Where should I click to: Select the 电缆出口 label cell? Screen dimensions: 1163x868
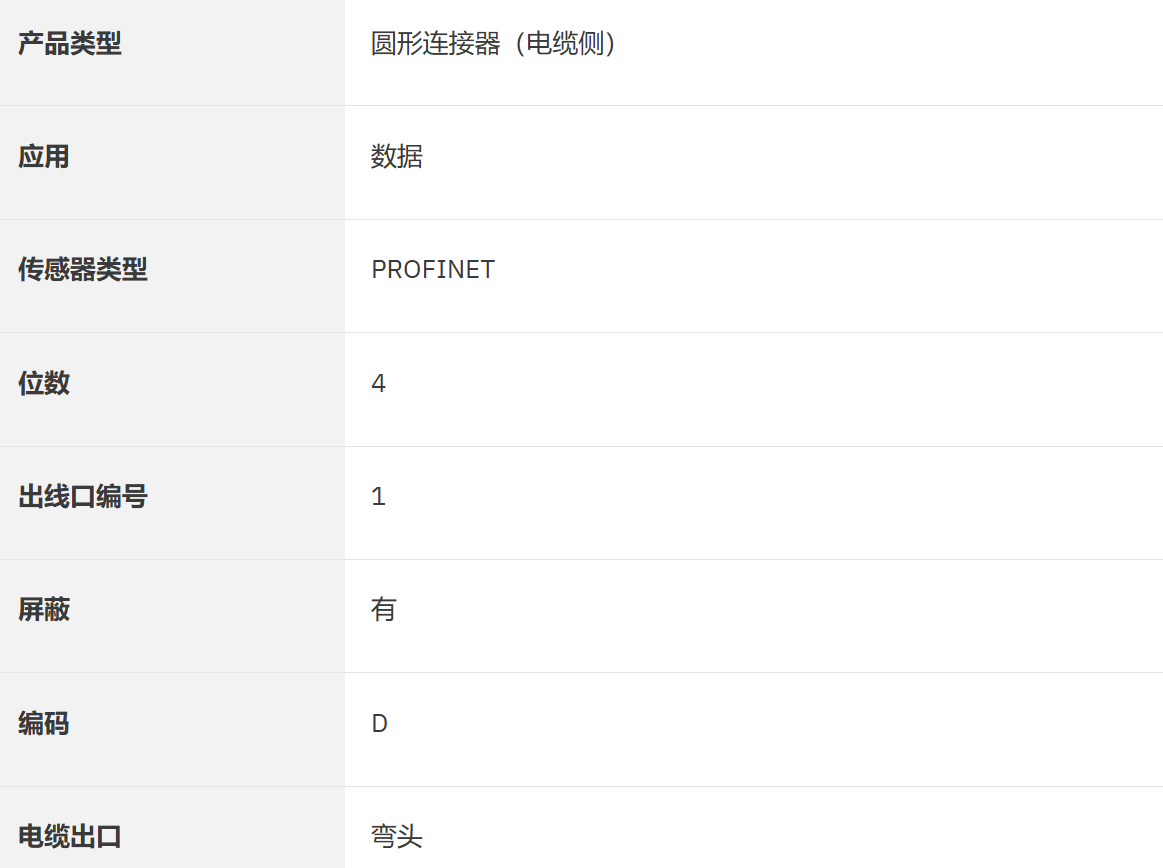tap(172, 828)
